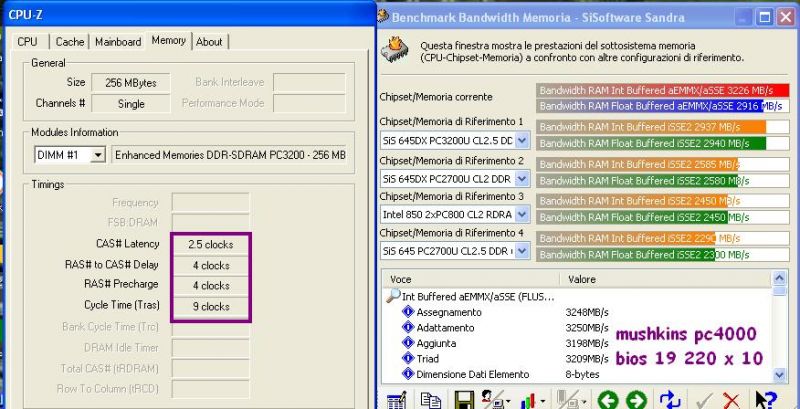The height and width of the screenshot is (409, 800).
Task: Open Riferimento 2 SiS 645DX PC2700U dropdown
Action: [522, 178]
